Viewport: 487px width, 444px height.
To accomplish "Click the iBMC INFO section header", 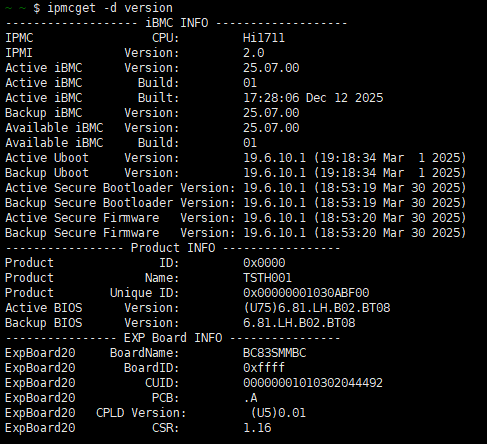I will 177,23.
